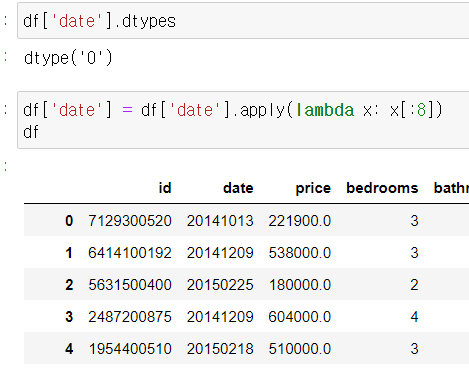469x368 pixels.
Task: Click the lambda keyword in code
Action: [x=325, y=110]
